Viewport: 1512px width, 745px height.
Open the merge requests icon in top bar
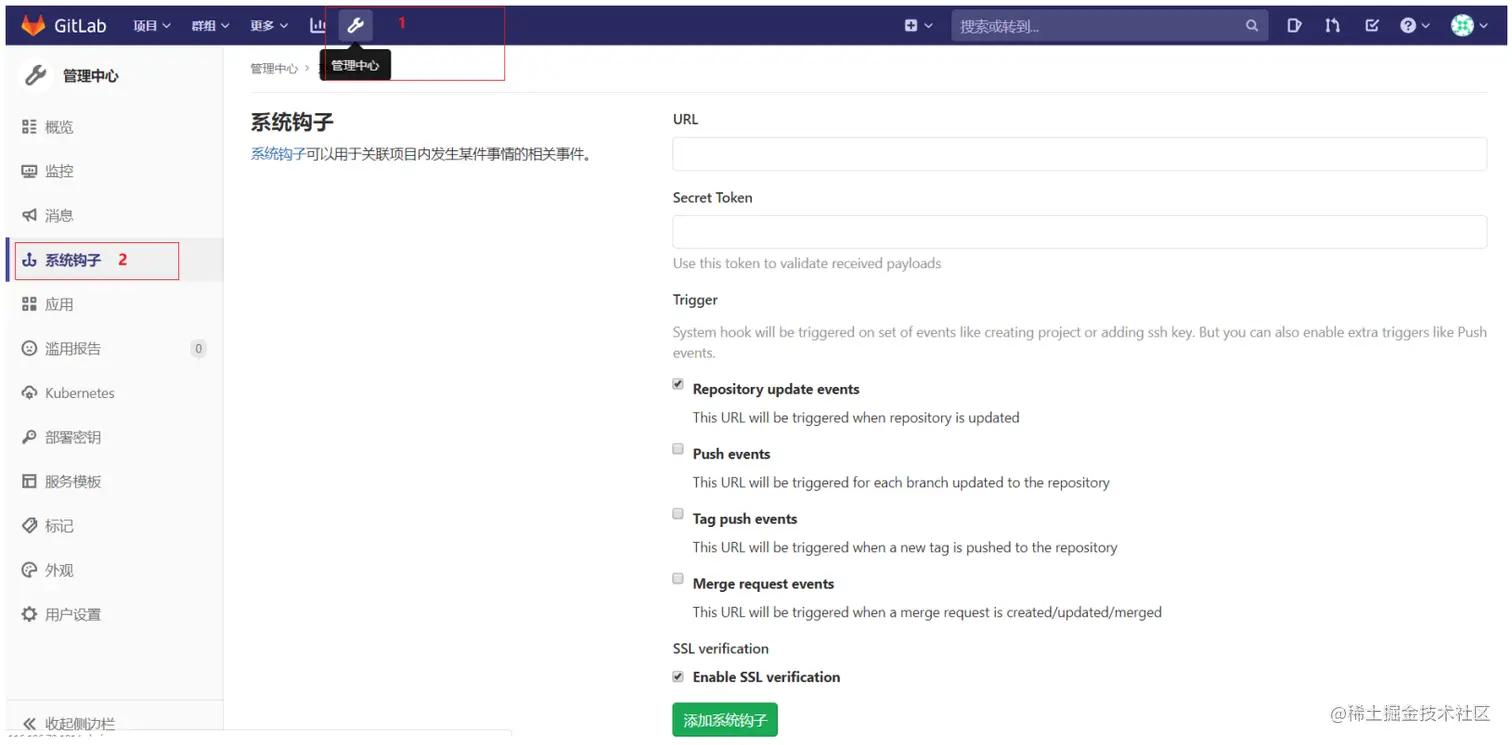(1332, 26)
